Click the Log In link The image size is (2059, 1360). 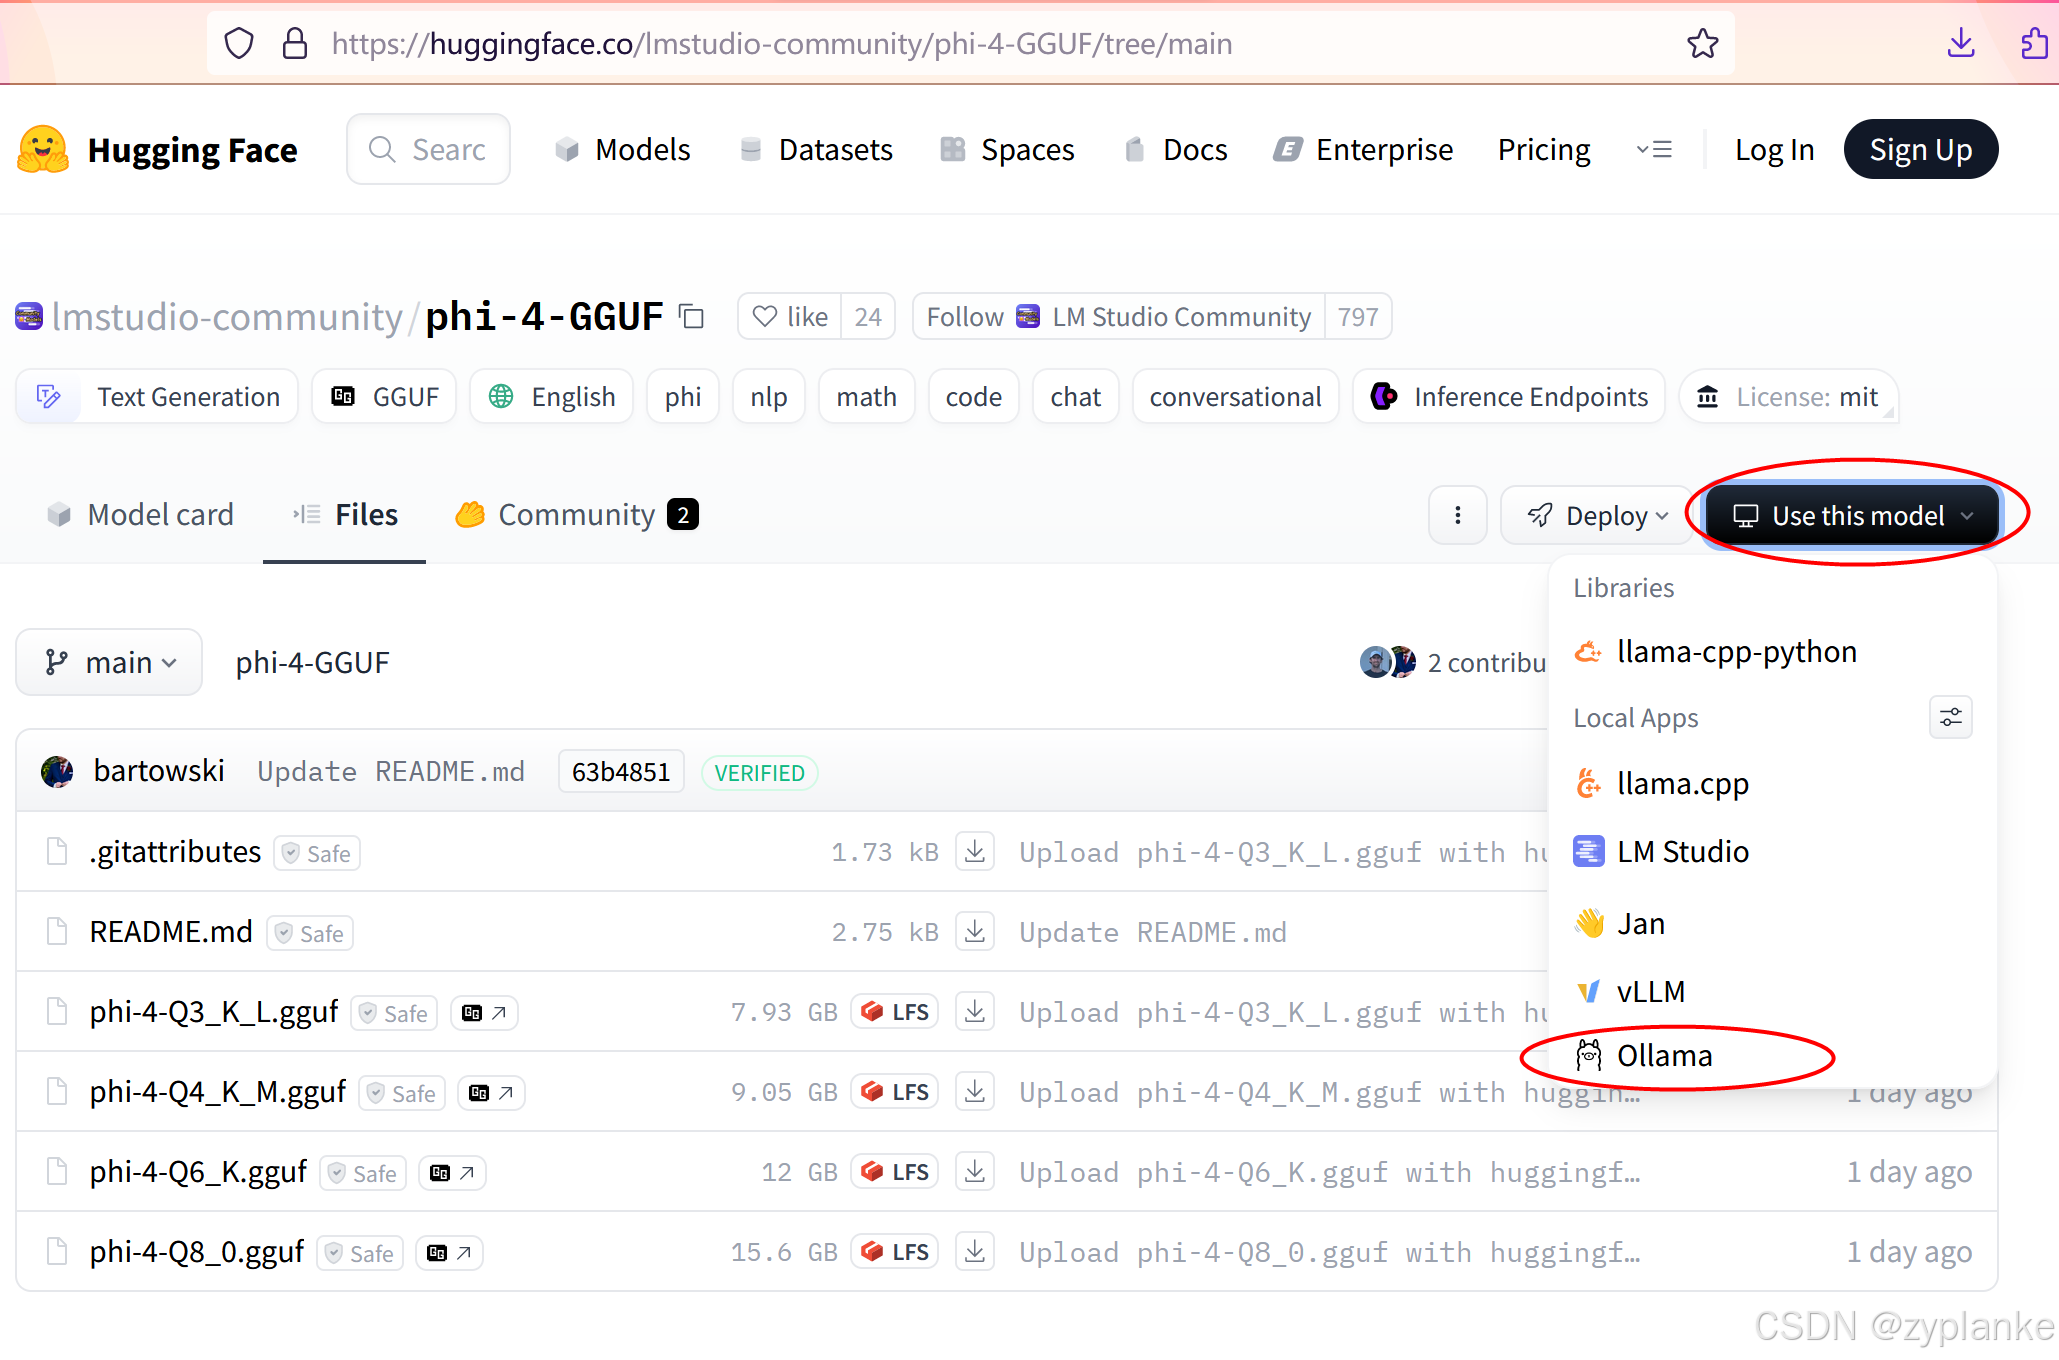[x=1774, y=150]
